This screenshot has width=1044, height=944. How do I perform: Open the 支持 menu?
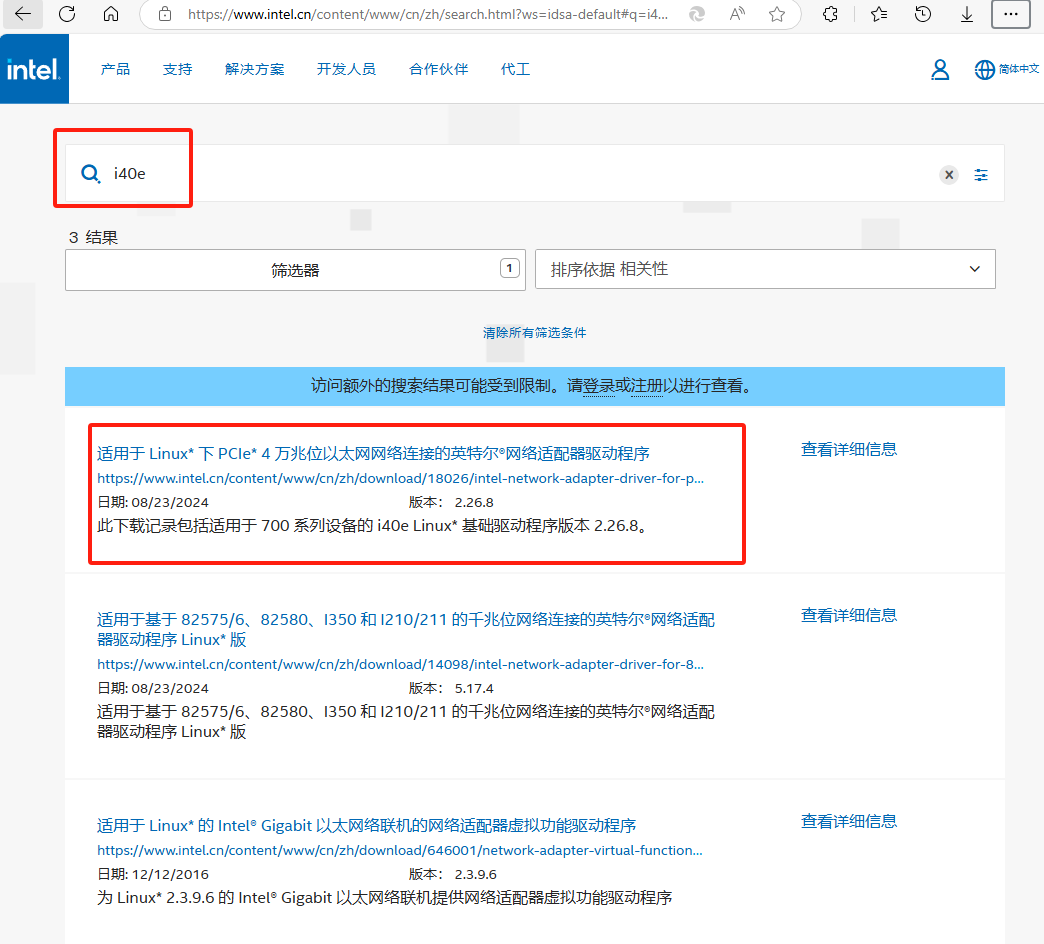coord(177,69)
